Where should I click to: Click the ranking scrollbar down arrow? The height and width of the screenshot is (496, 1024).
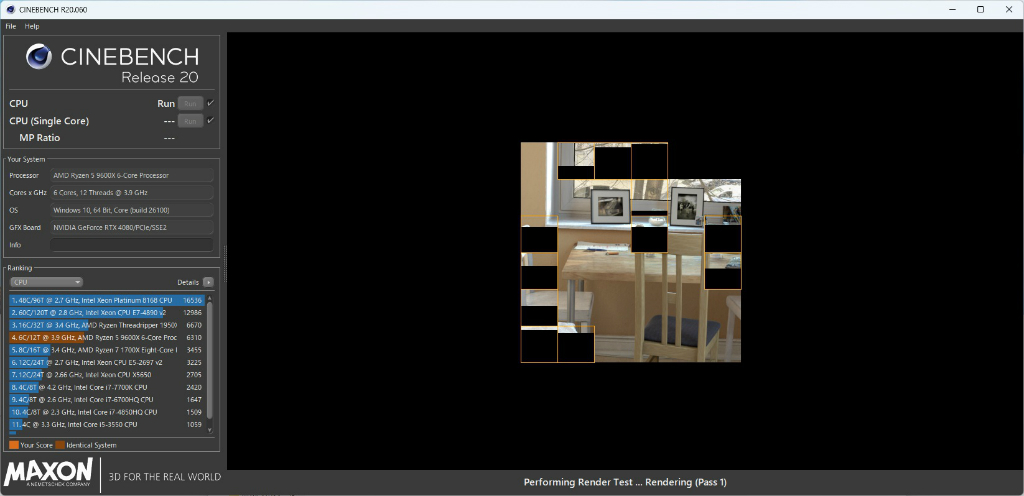210,430
